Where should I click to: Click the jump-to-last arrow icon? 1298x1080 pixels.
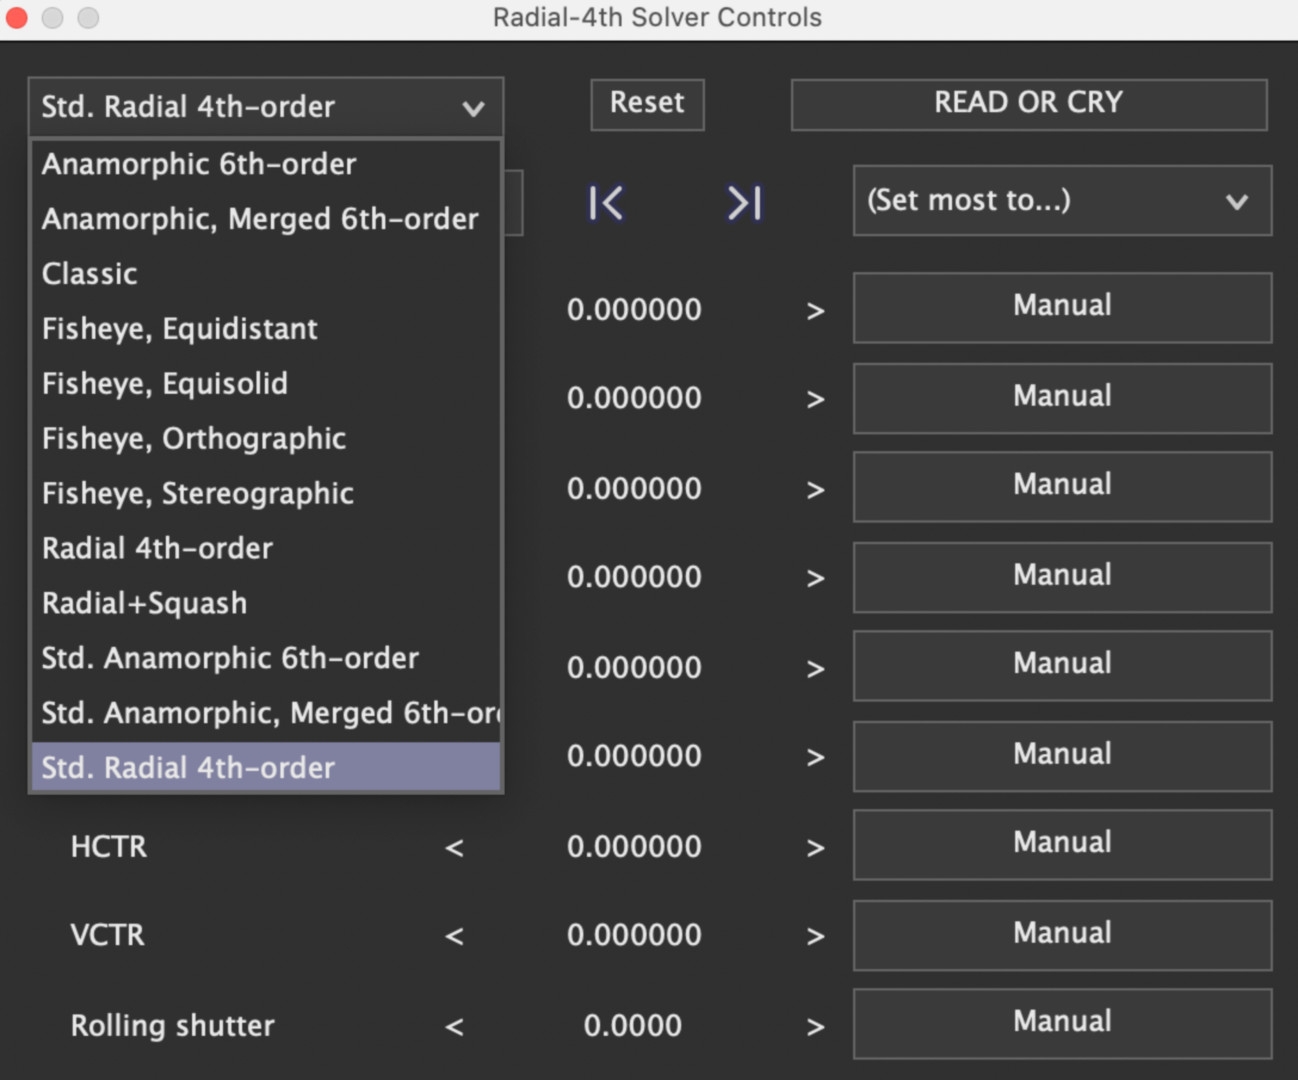pos(744,203)
